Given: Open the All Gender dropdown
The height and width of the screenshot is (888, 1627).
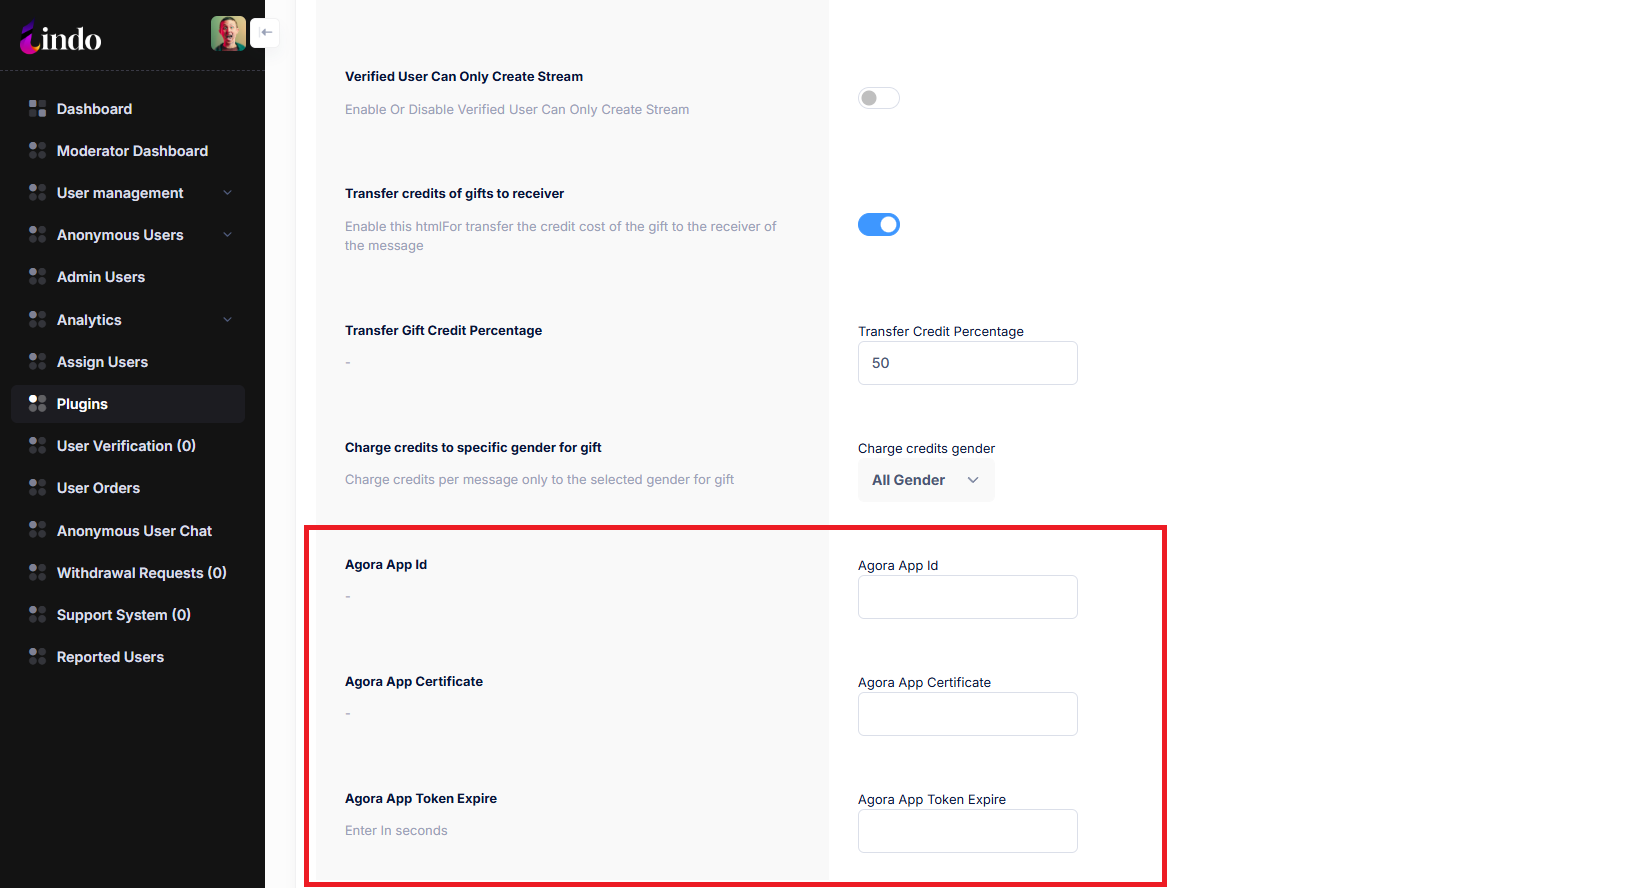Looking at the screenshot, I should 925,480.
